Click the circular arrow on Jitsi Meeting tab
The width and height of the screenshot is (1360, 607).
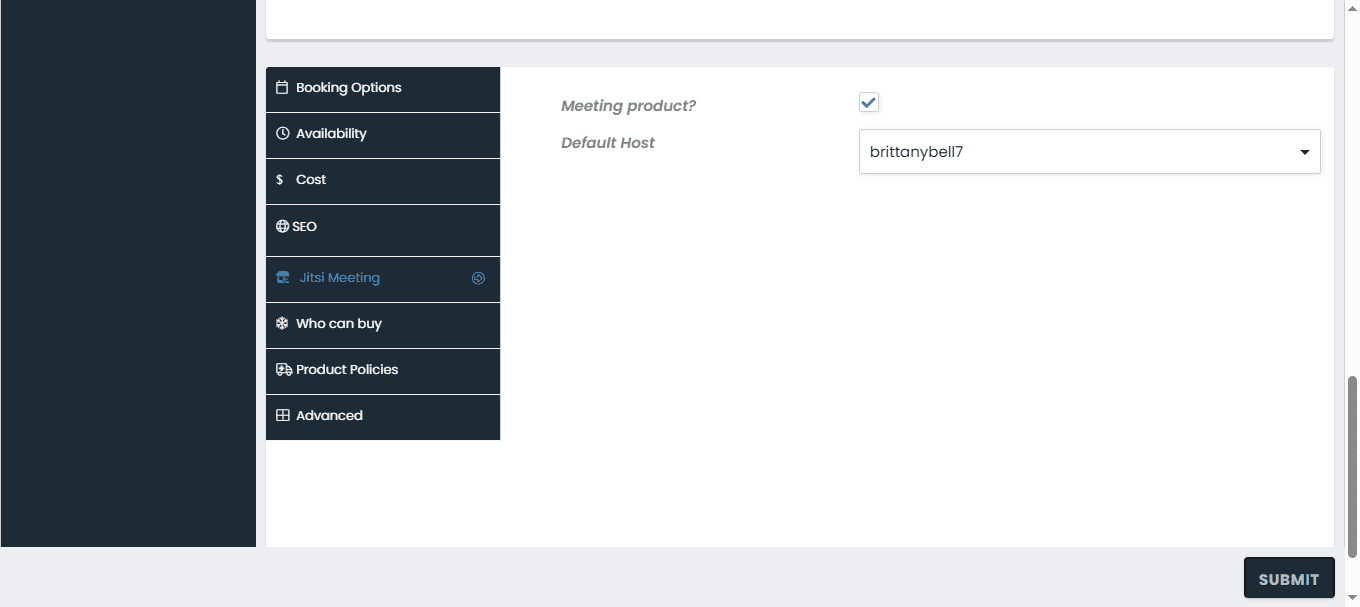[478, 279]
